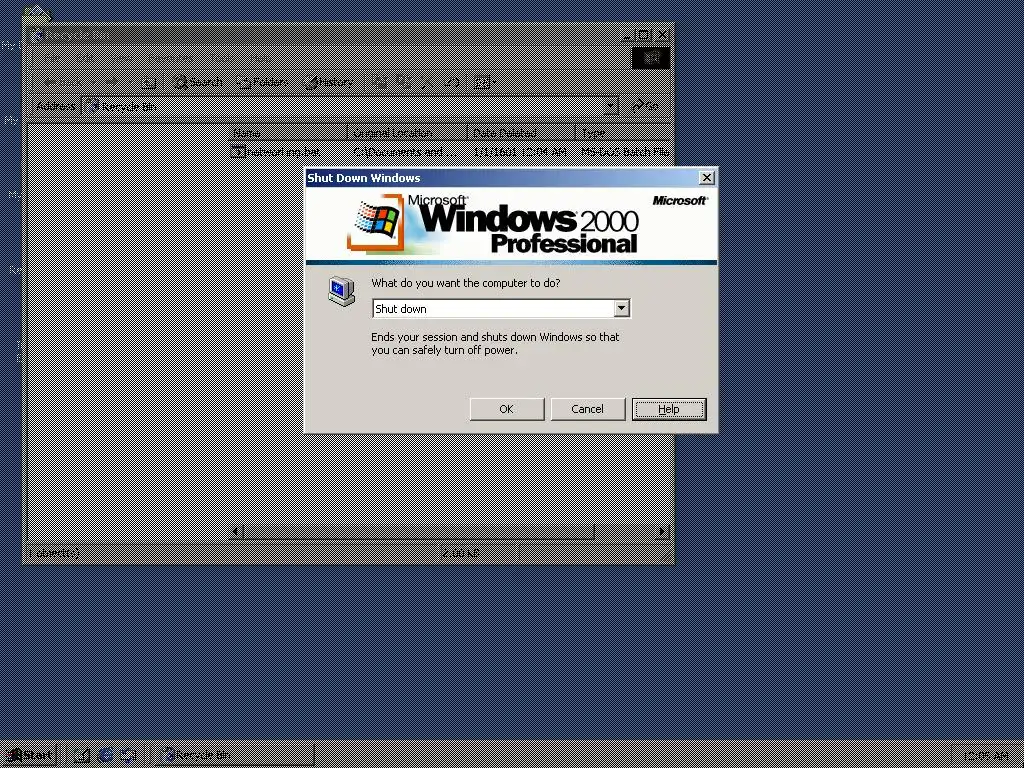Click the left arrow of the horizontal scrollbar
The height and width of the screenshot is (768, 1024).
236,532
